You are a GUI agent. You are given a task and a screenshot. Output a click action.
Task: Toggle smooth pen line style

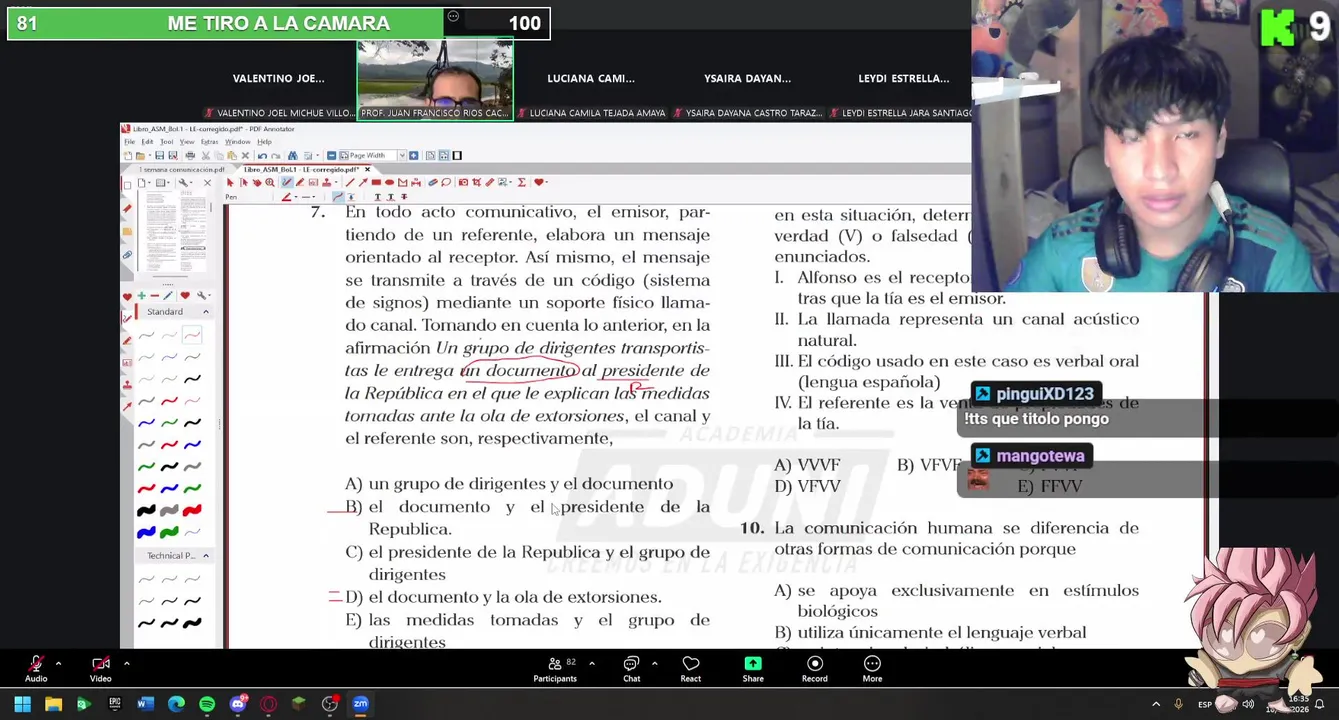pyautogui.click(x=337, y=197)
